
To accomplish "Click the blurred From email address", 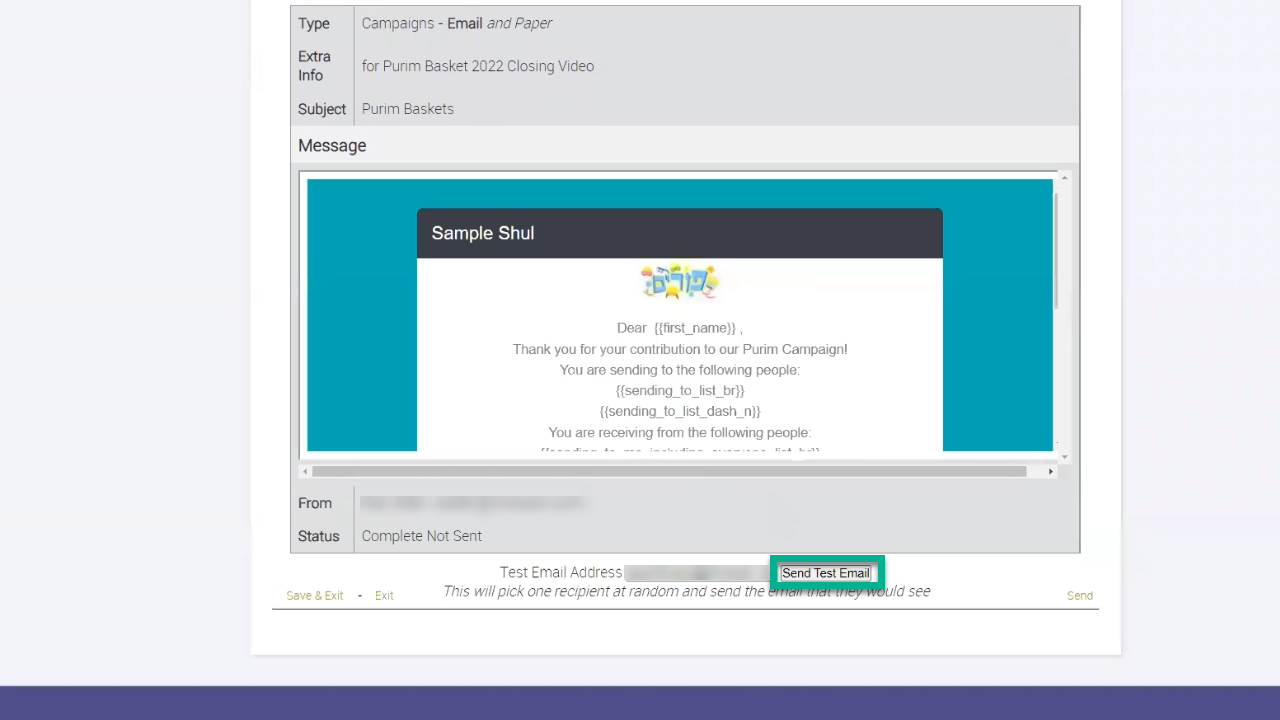I will [472, 503].
